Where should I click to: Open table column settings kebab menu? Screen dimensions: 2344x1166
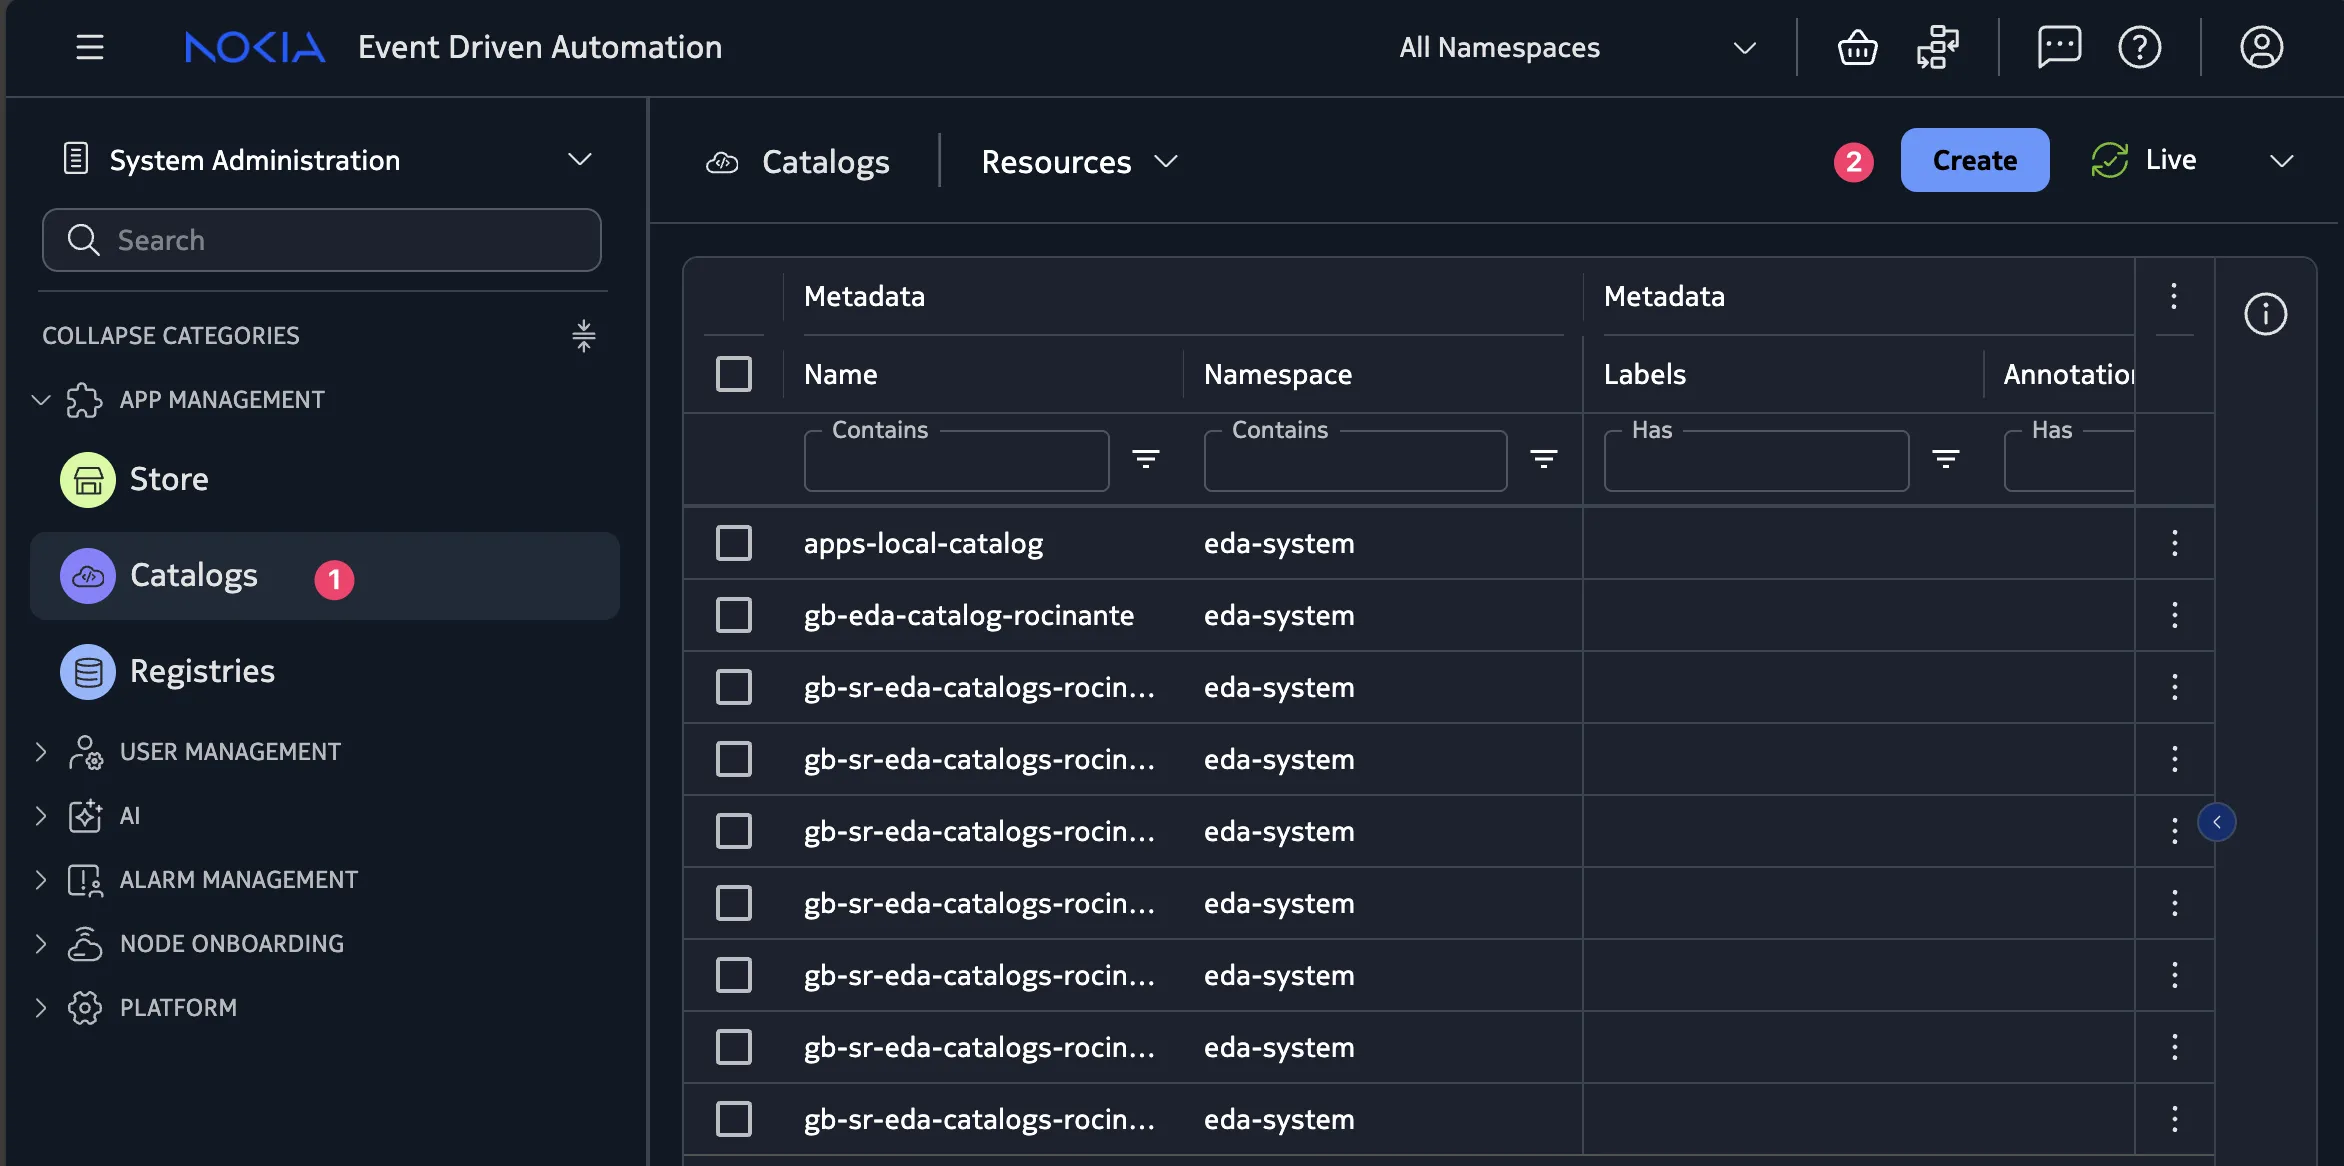pos(2174,296)
